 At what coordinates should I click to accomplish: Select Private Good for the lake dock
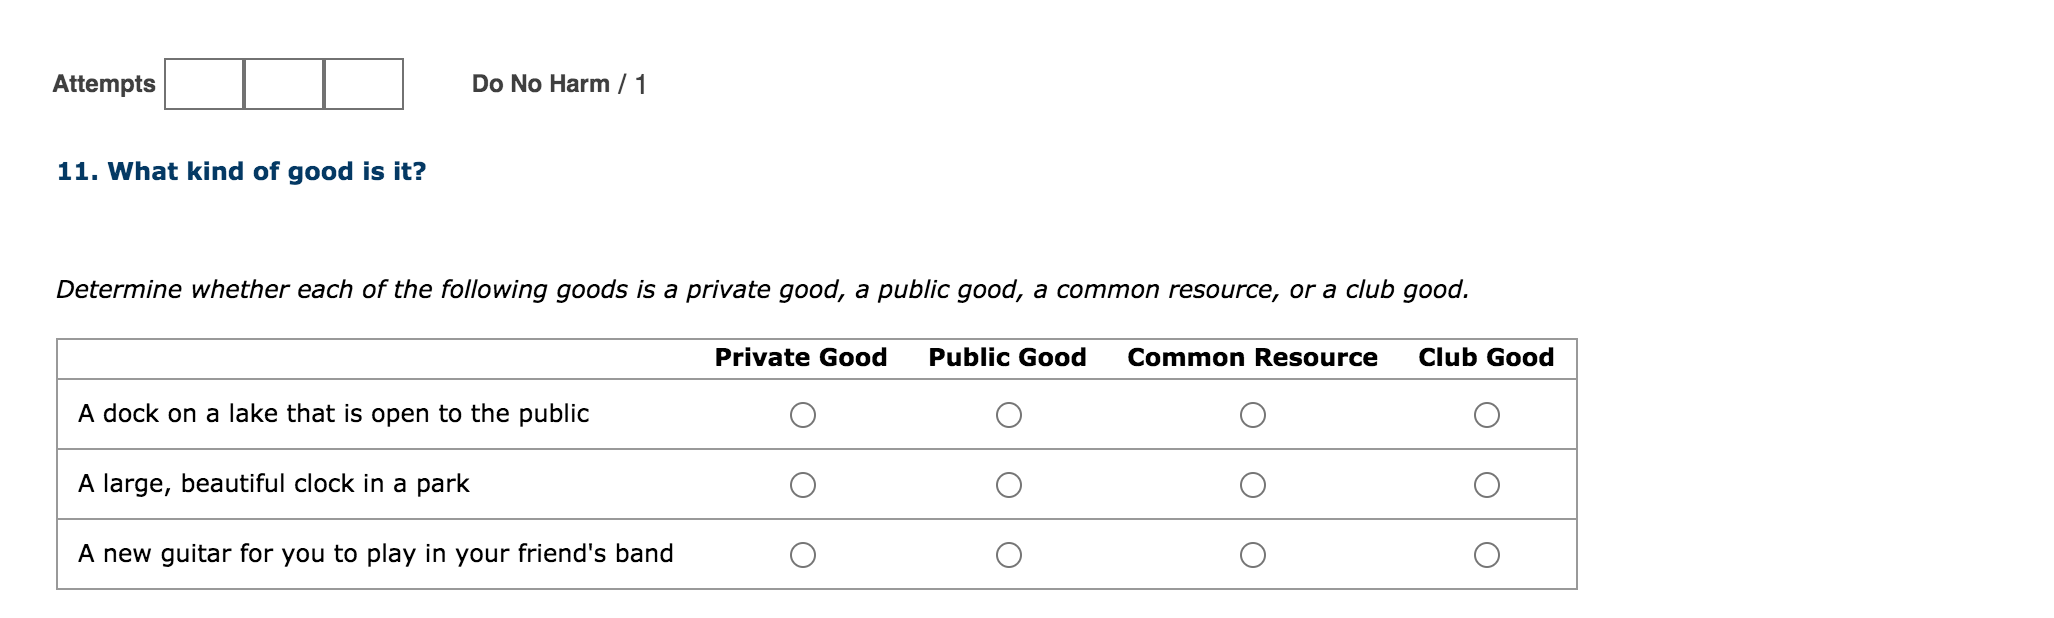[x=803, y=413]
